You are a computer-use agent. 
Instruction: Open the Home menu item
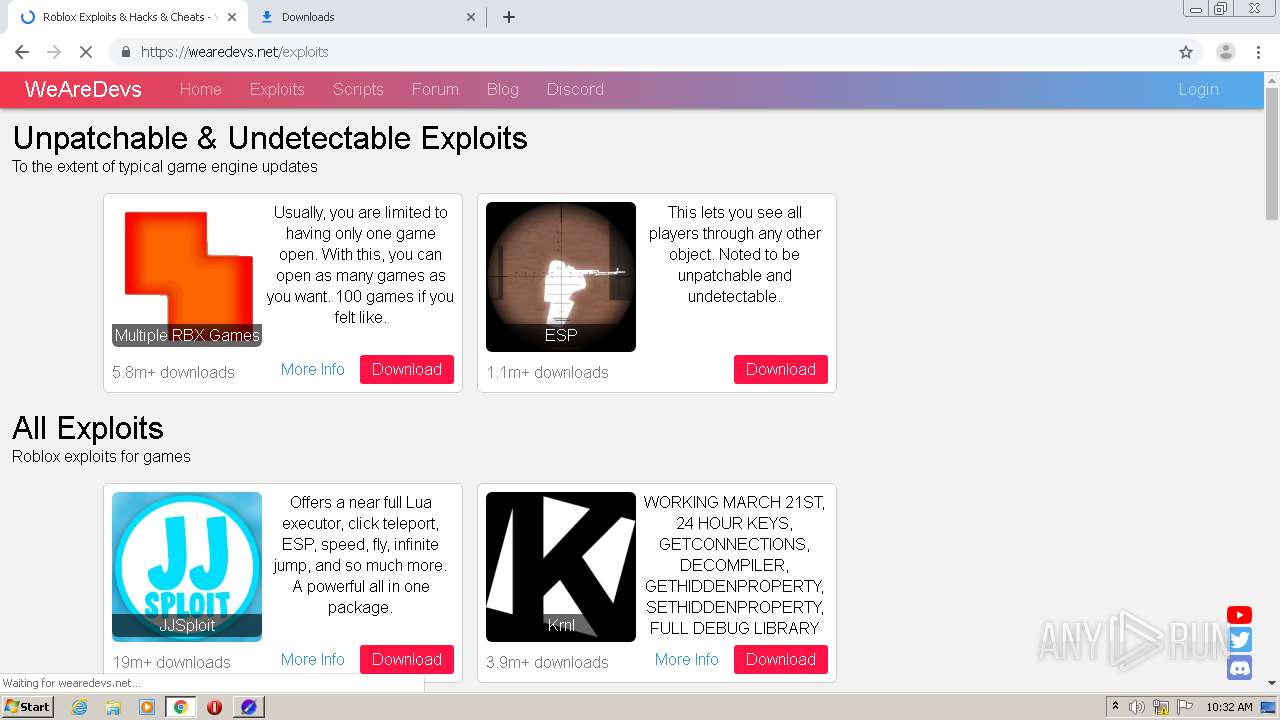coord(201,89)
